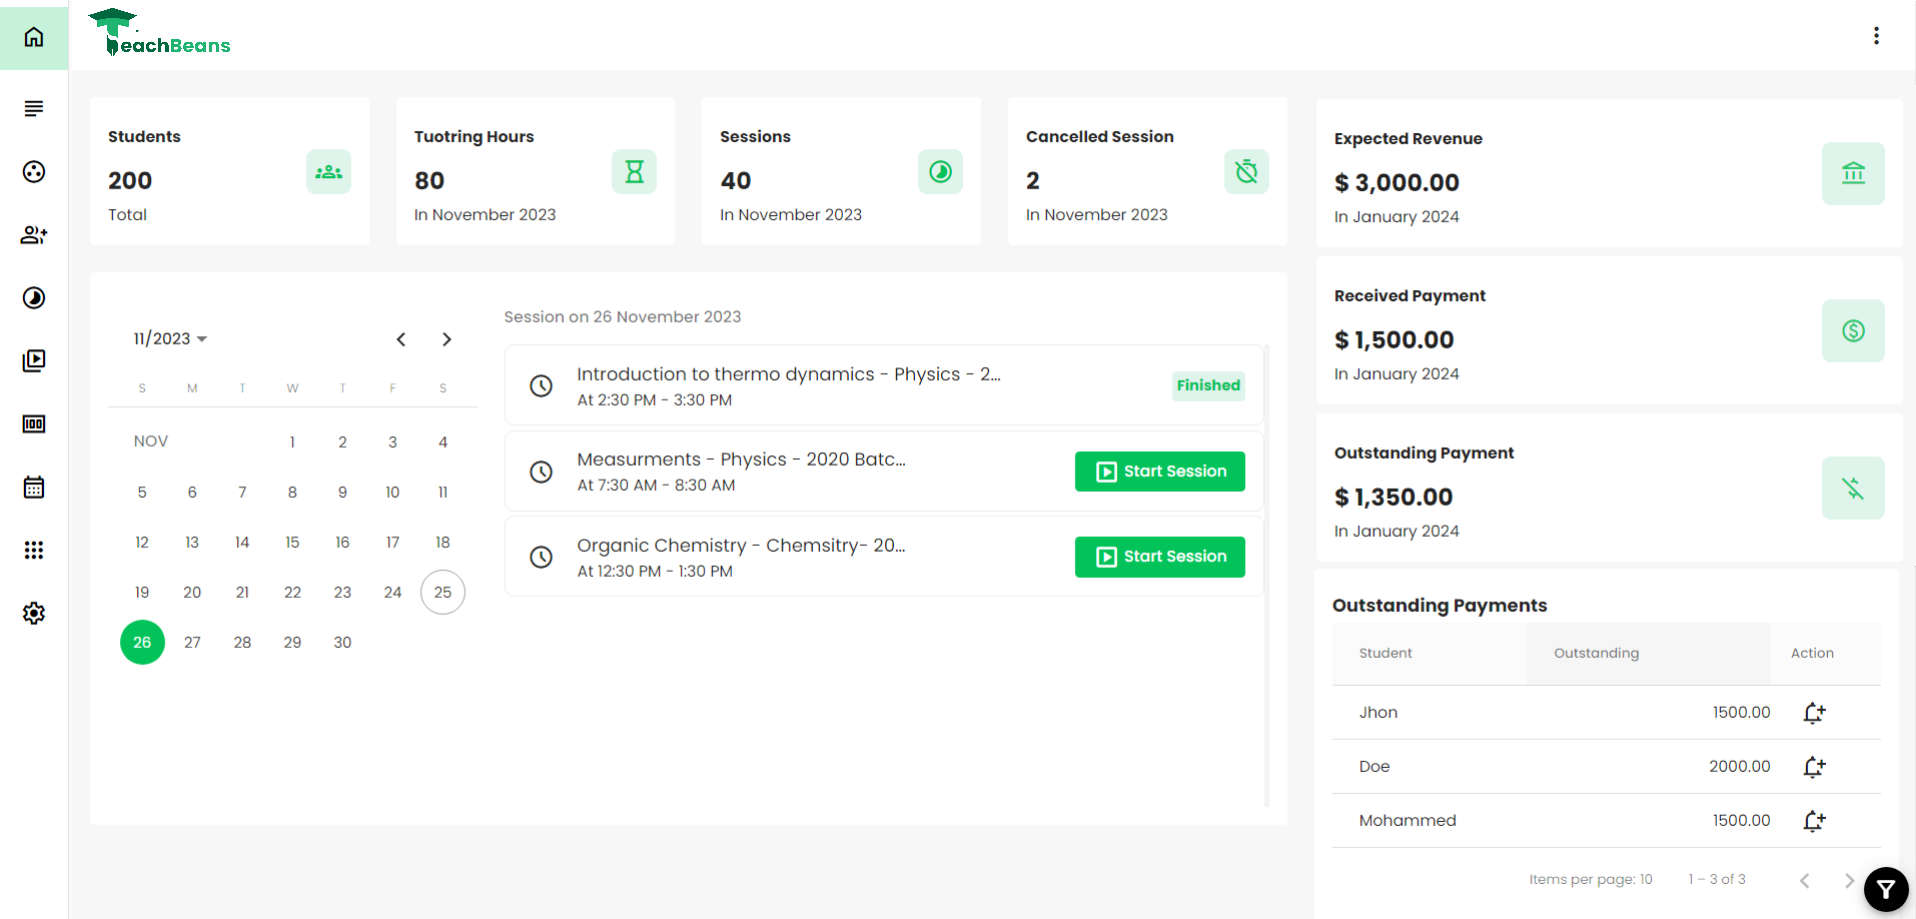
Task: Click the Outstanding Payment money-off icon
Action: click(1853, 488)
